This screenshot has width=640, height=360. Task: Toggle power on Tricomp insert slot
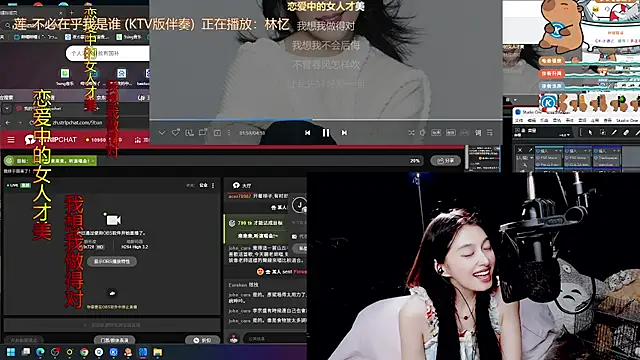pyautogui.click(x=596, y=158)
